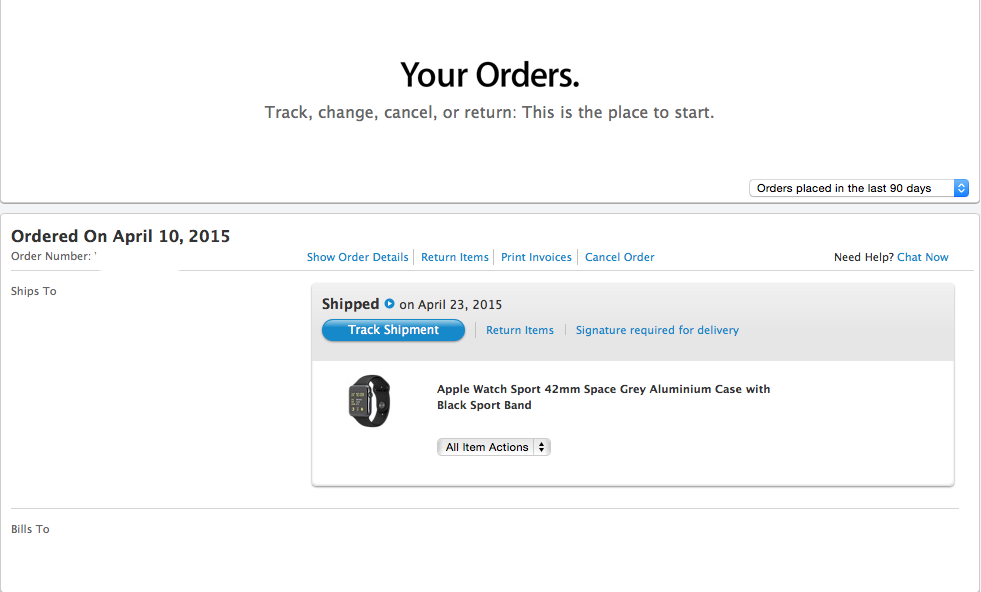This screenshot has width=981, height=592.
Task: Click the Order Number label
Action: (51, 256)
